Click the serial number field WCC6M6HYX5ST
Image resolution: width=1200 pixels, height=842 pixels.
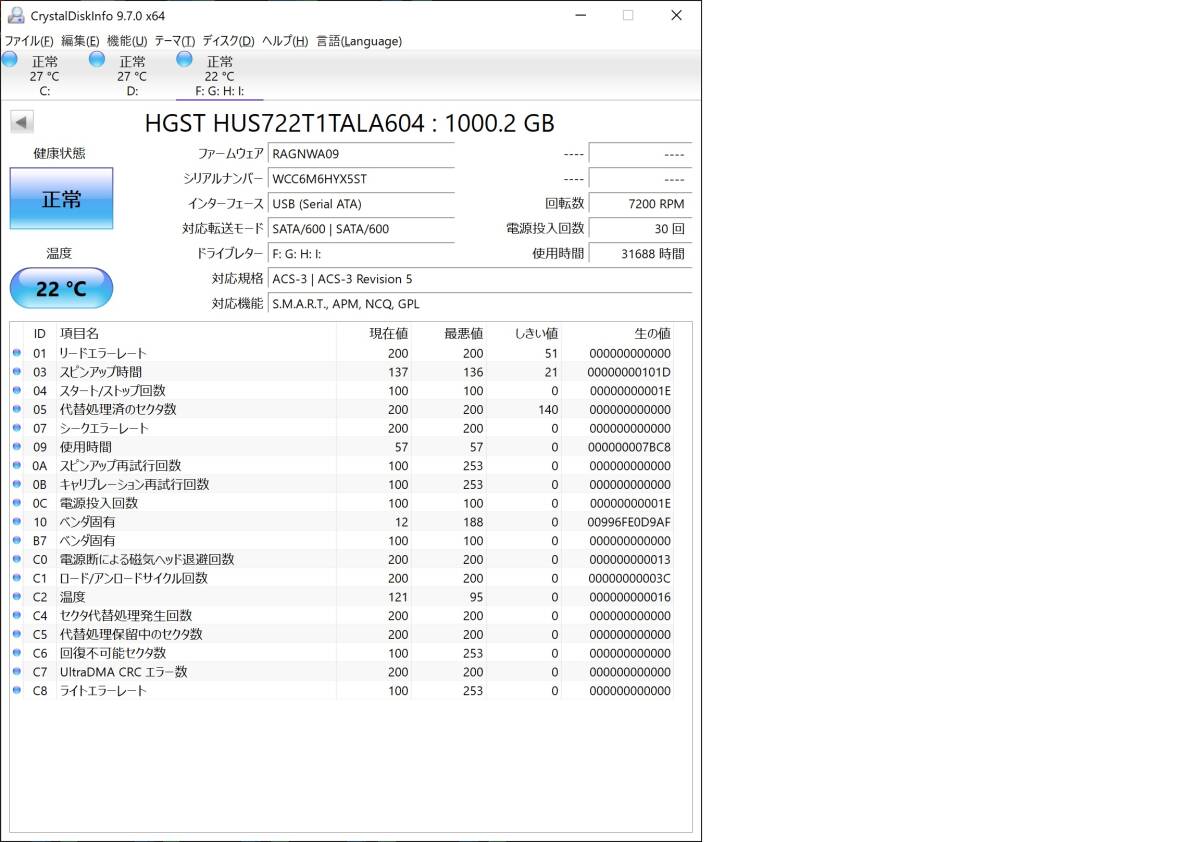point(361,179)
